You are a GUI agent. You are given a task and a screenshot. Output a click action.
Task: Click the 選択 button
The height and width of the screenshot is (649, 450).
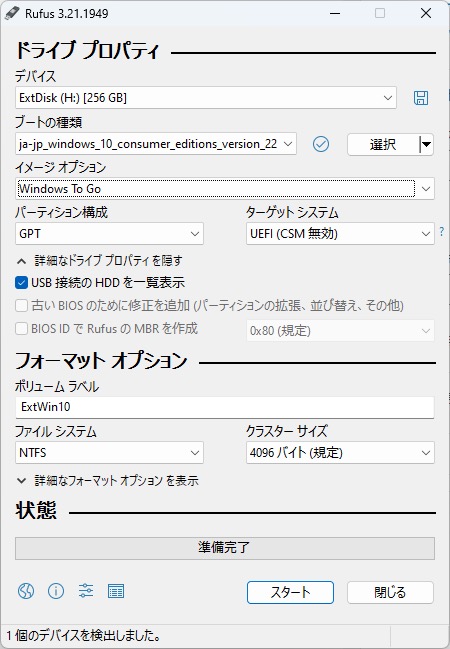click(383, 144)
